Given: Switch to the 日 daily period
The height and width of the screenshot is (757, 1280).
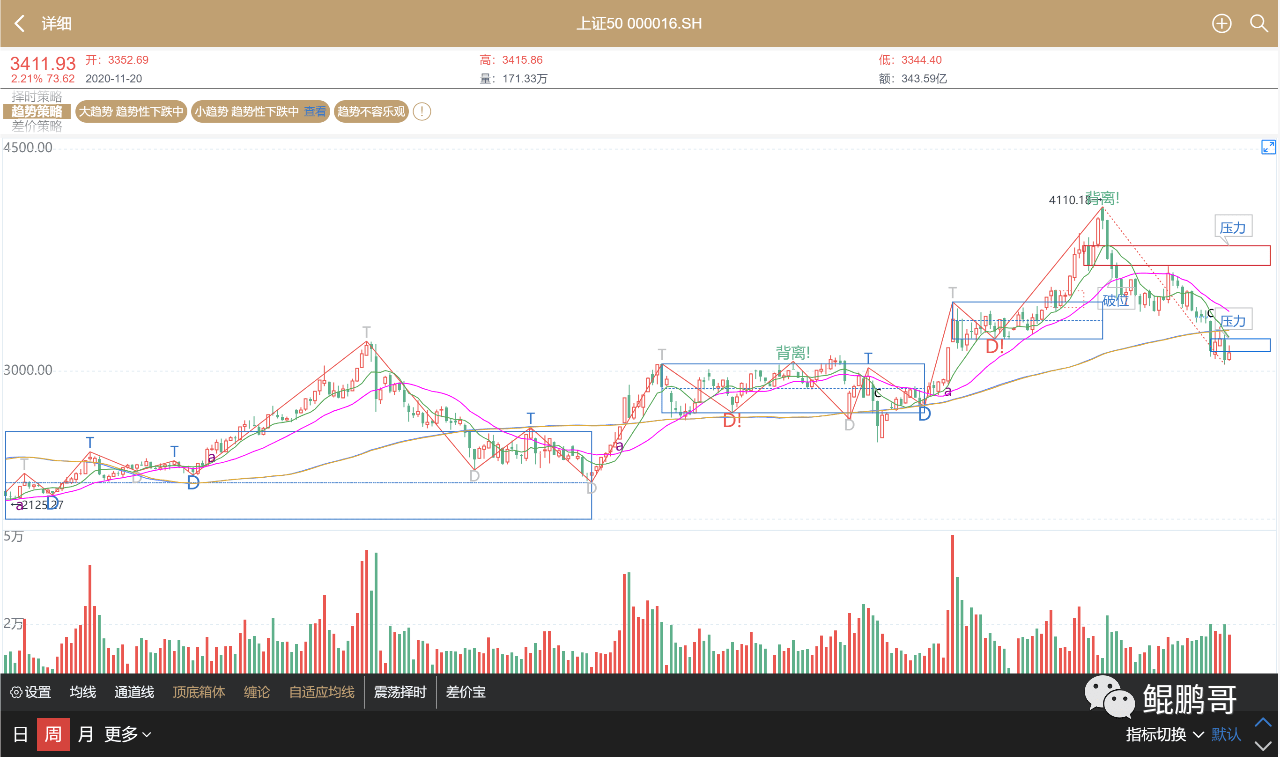Looking at the screenshot, I should coord(20,734).
